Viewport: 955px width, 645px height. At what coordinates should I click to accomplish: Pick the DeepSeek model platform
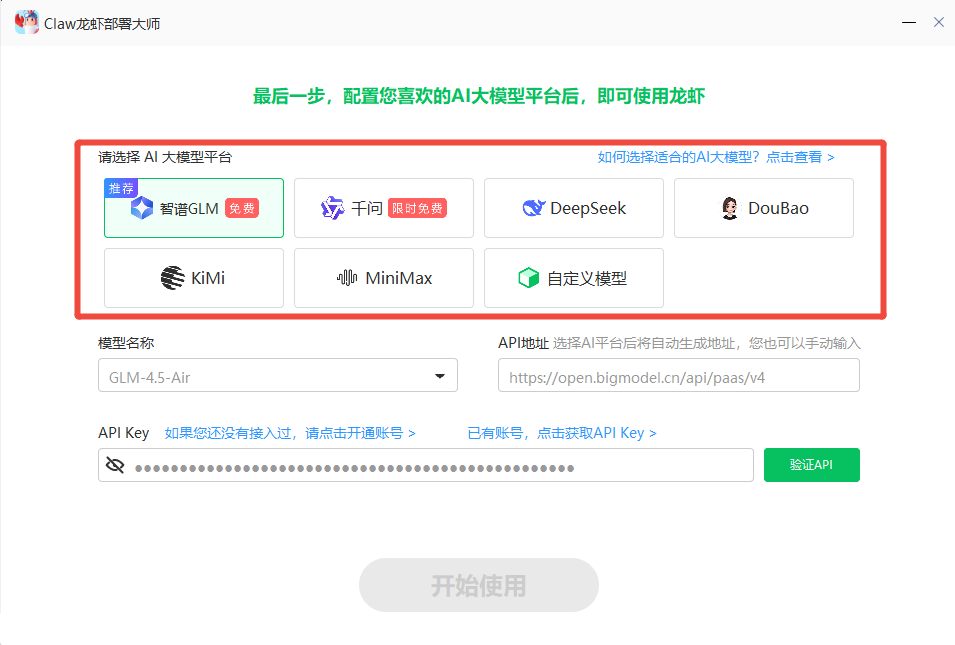(x=573, y=207)
